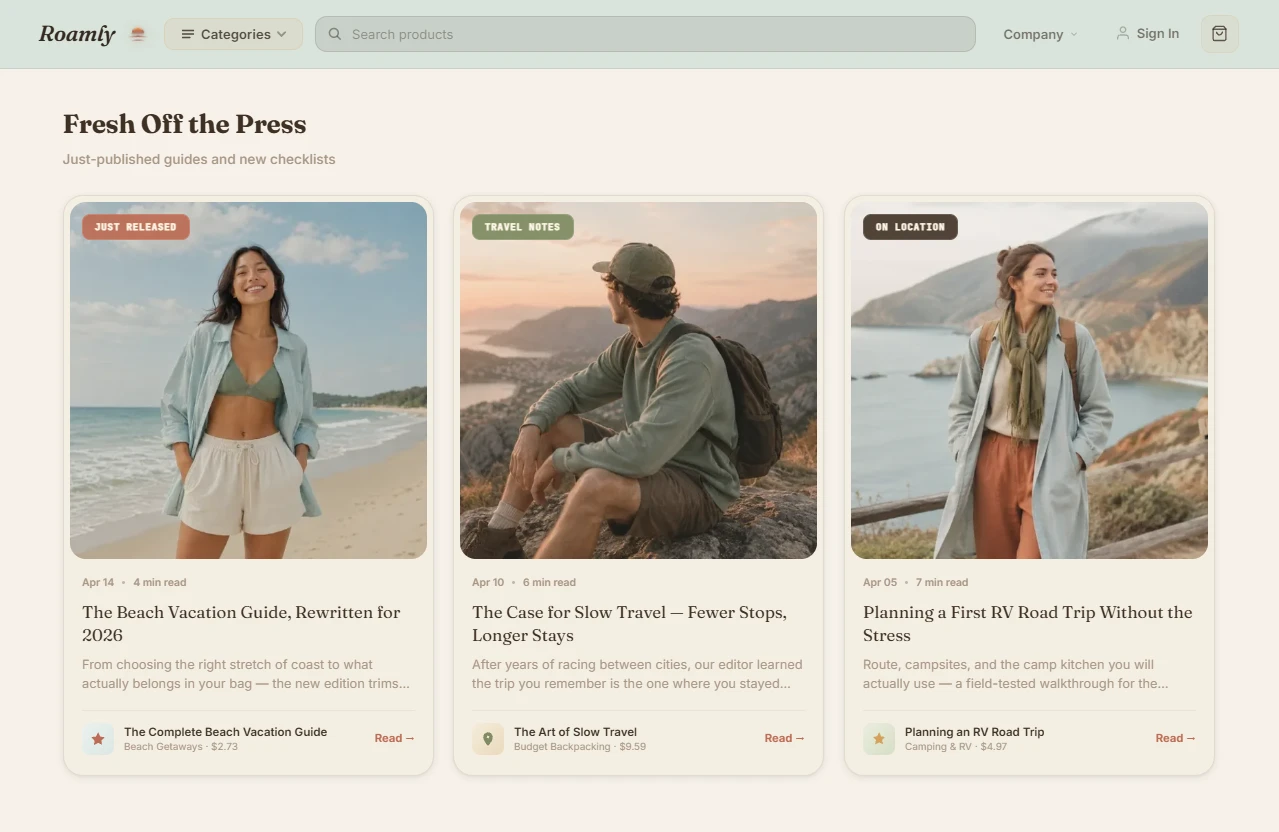Click Planning an RV Road Trip product
Viewport: 1279px width, 832px height.
point(974,732)
